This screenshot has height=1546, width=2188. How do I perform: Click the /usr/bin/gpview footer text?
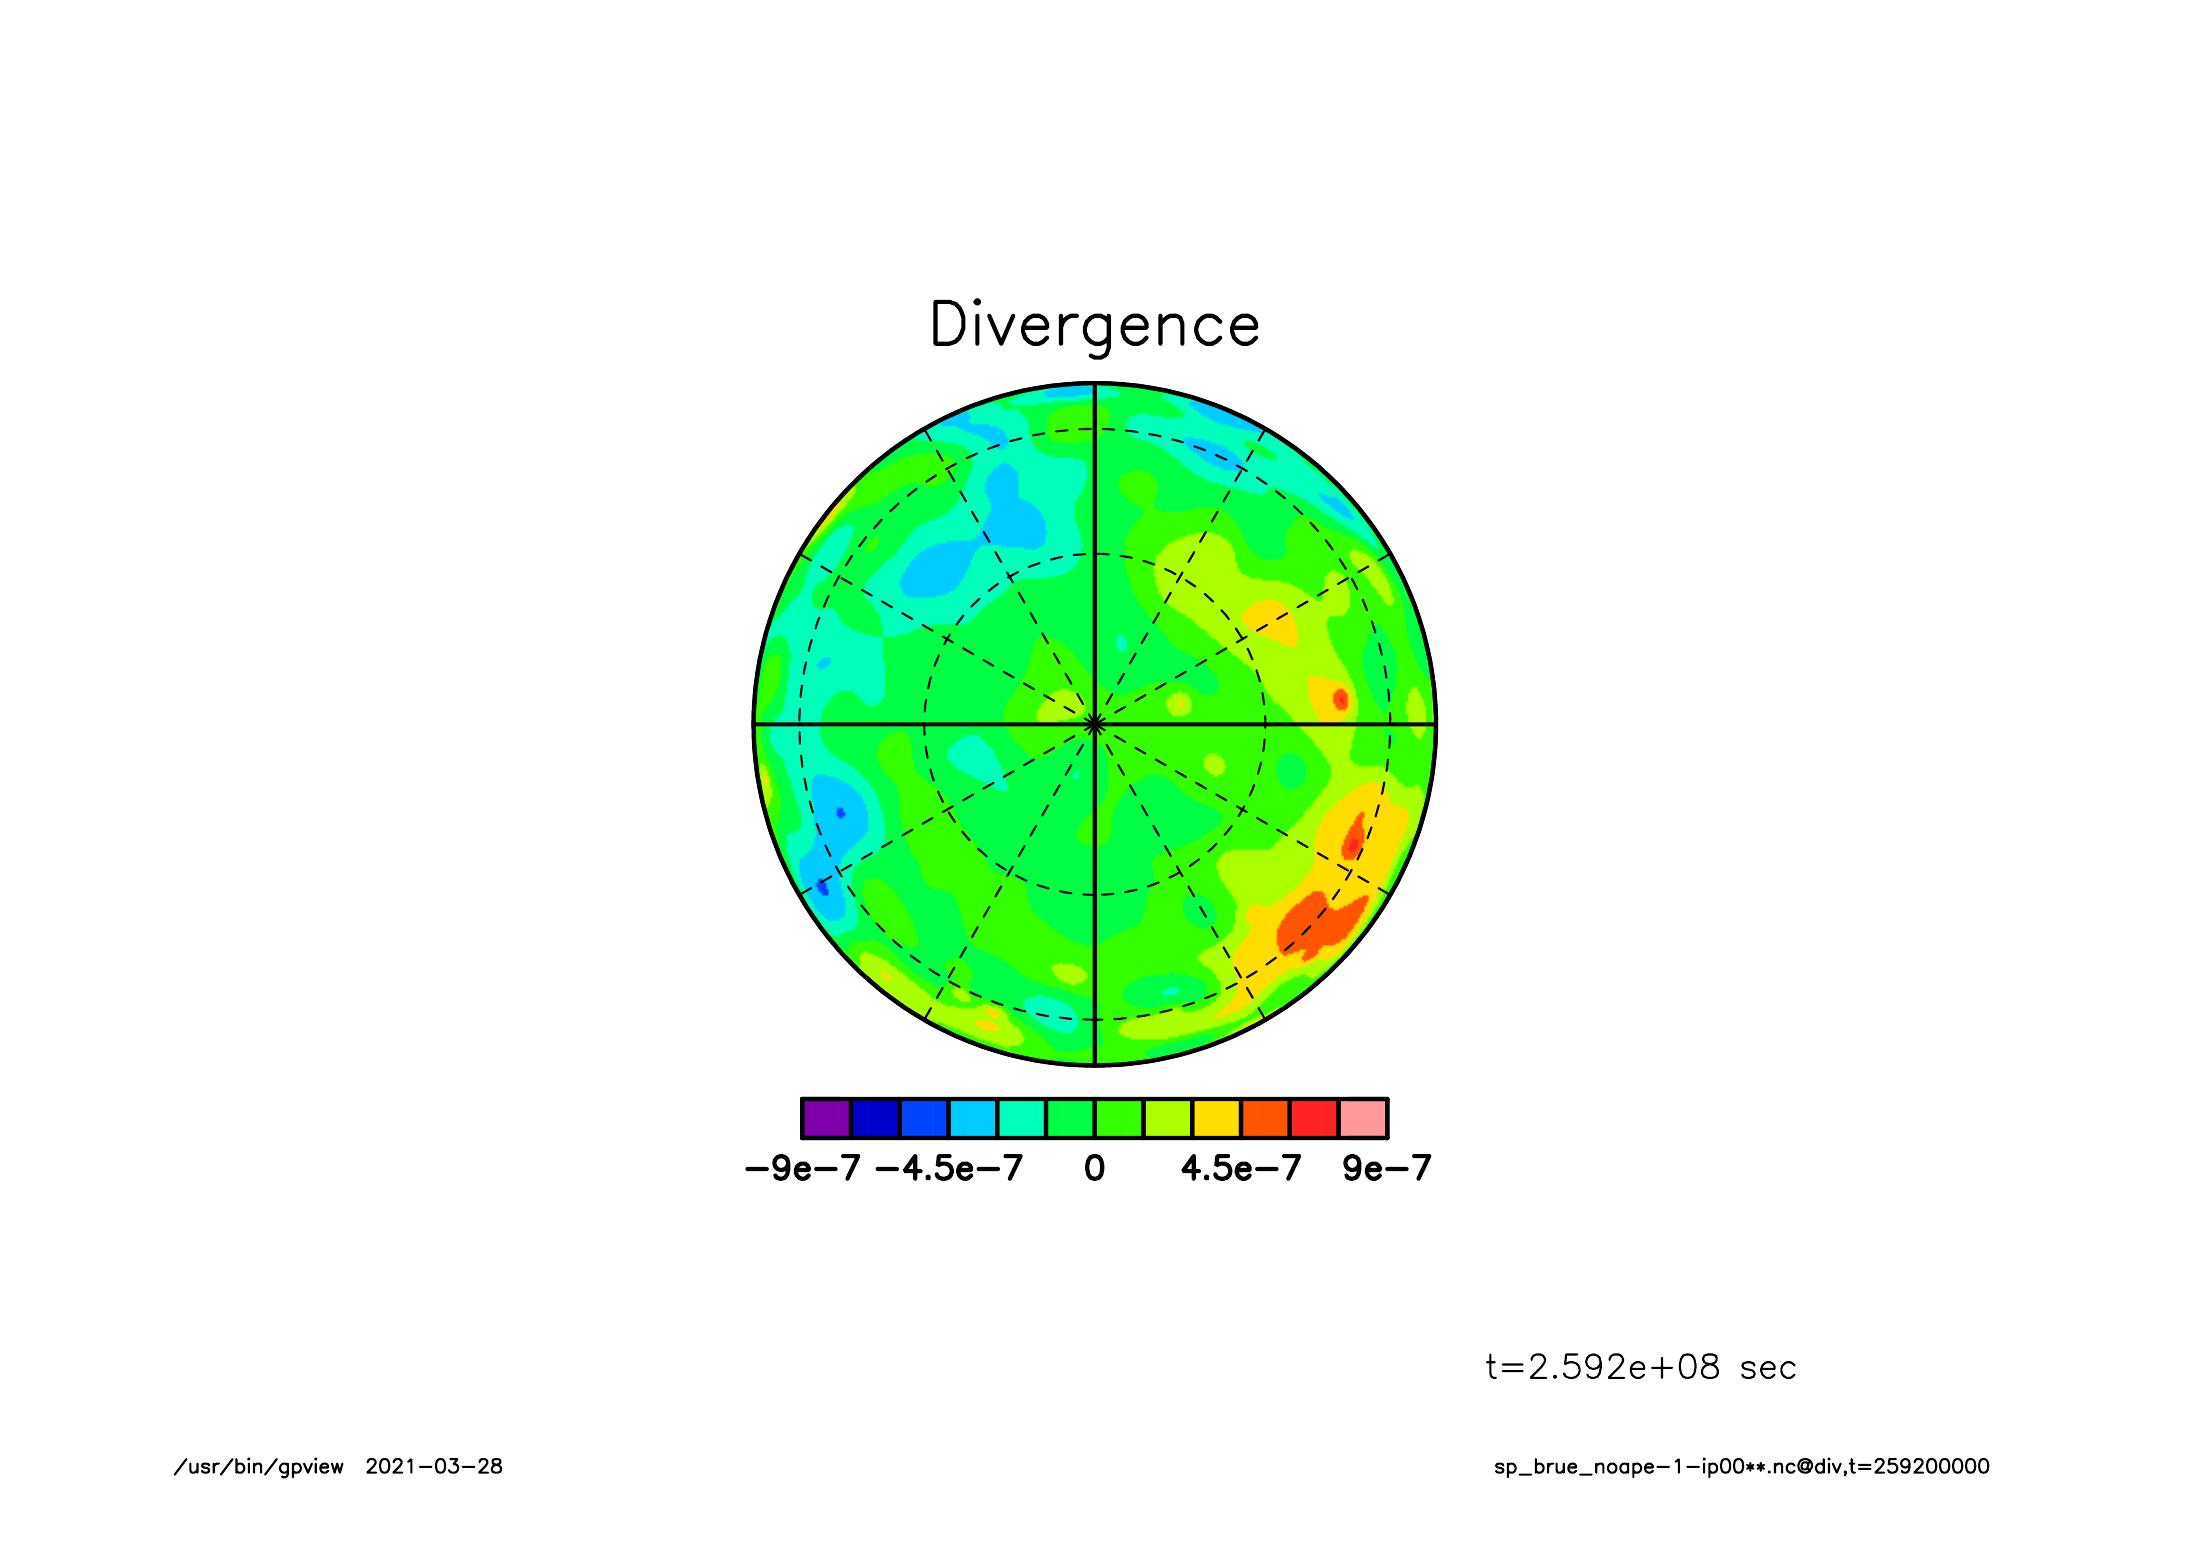(x=258, y=1467)
